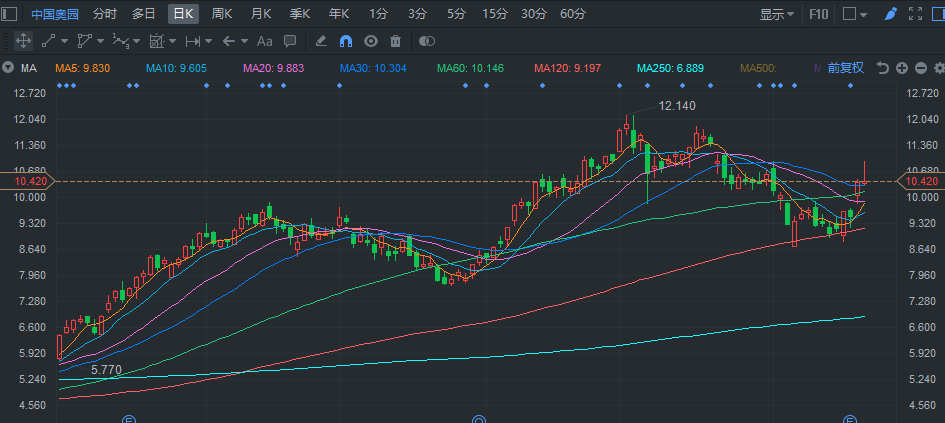Click the overlapping circles overlay icon
945x423 pixels.
[427, 41]
